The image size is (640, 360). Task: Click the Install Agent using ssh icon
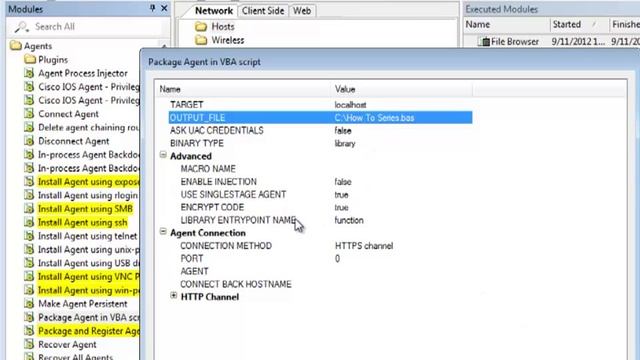click(29, 222)
